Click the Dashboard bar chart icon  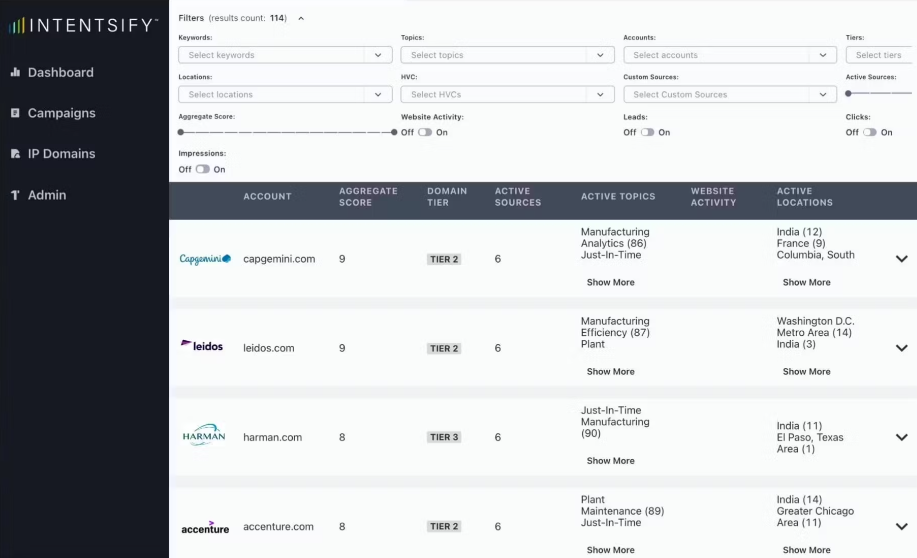point(16,72)
